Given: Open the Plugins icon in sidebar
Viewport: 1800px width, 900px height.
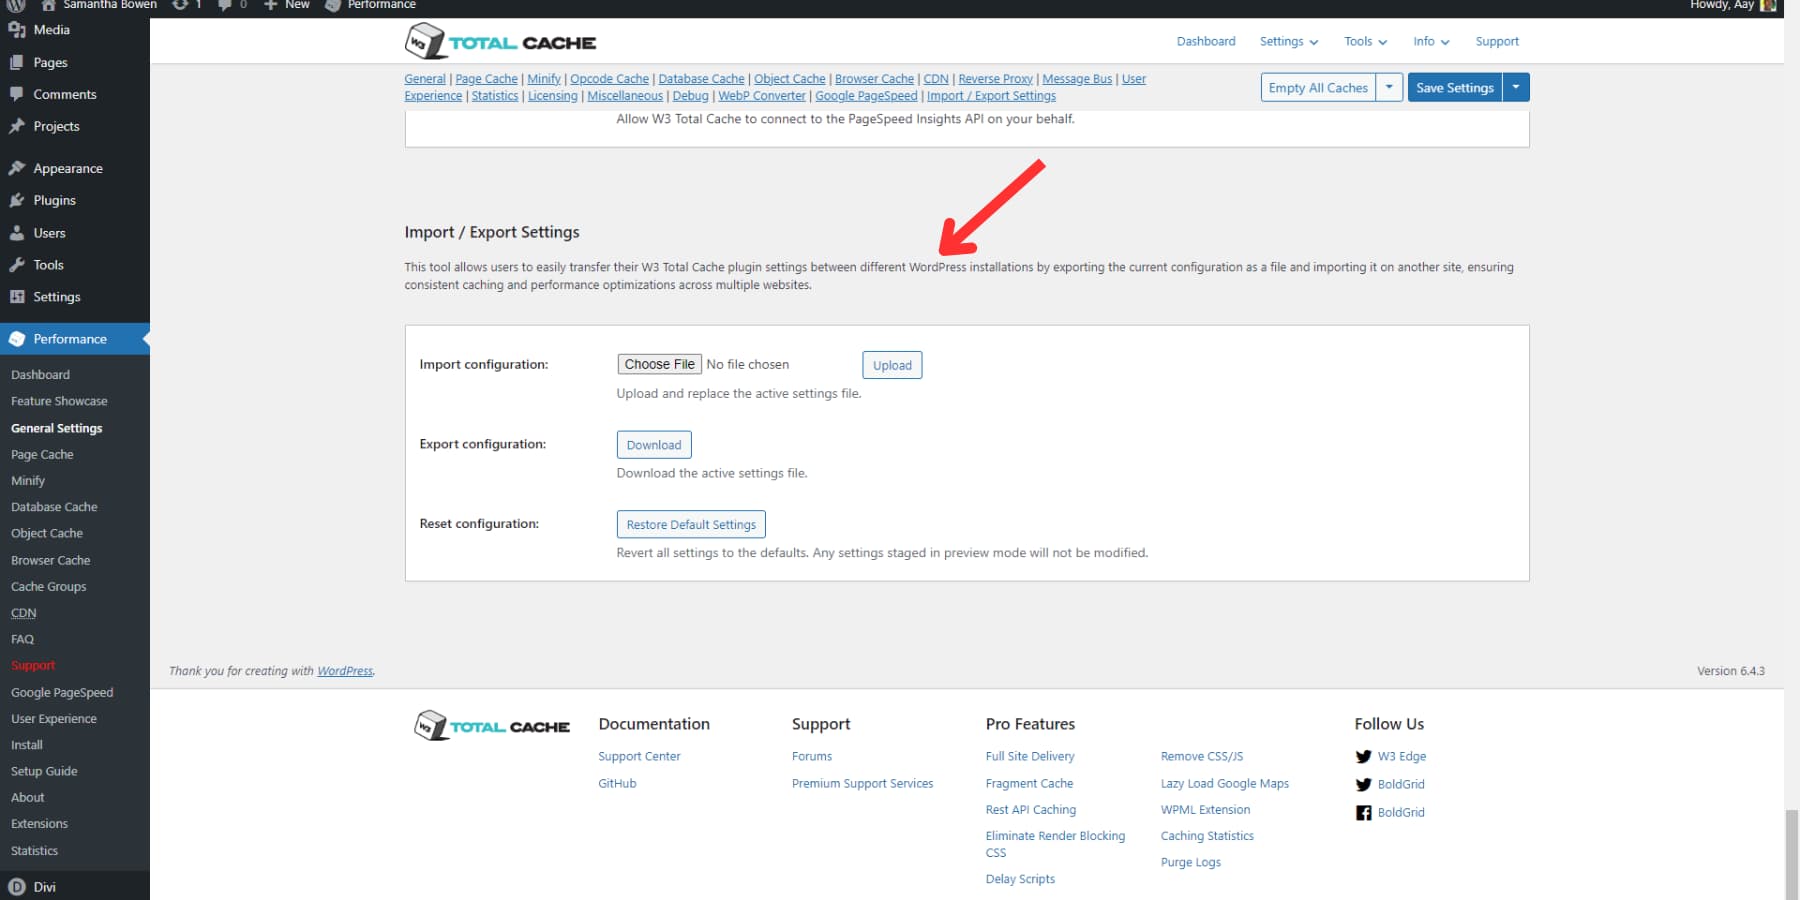Looking at the screenshot, I should pos(18,200).
